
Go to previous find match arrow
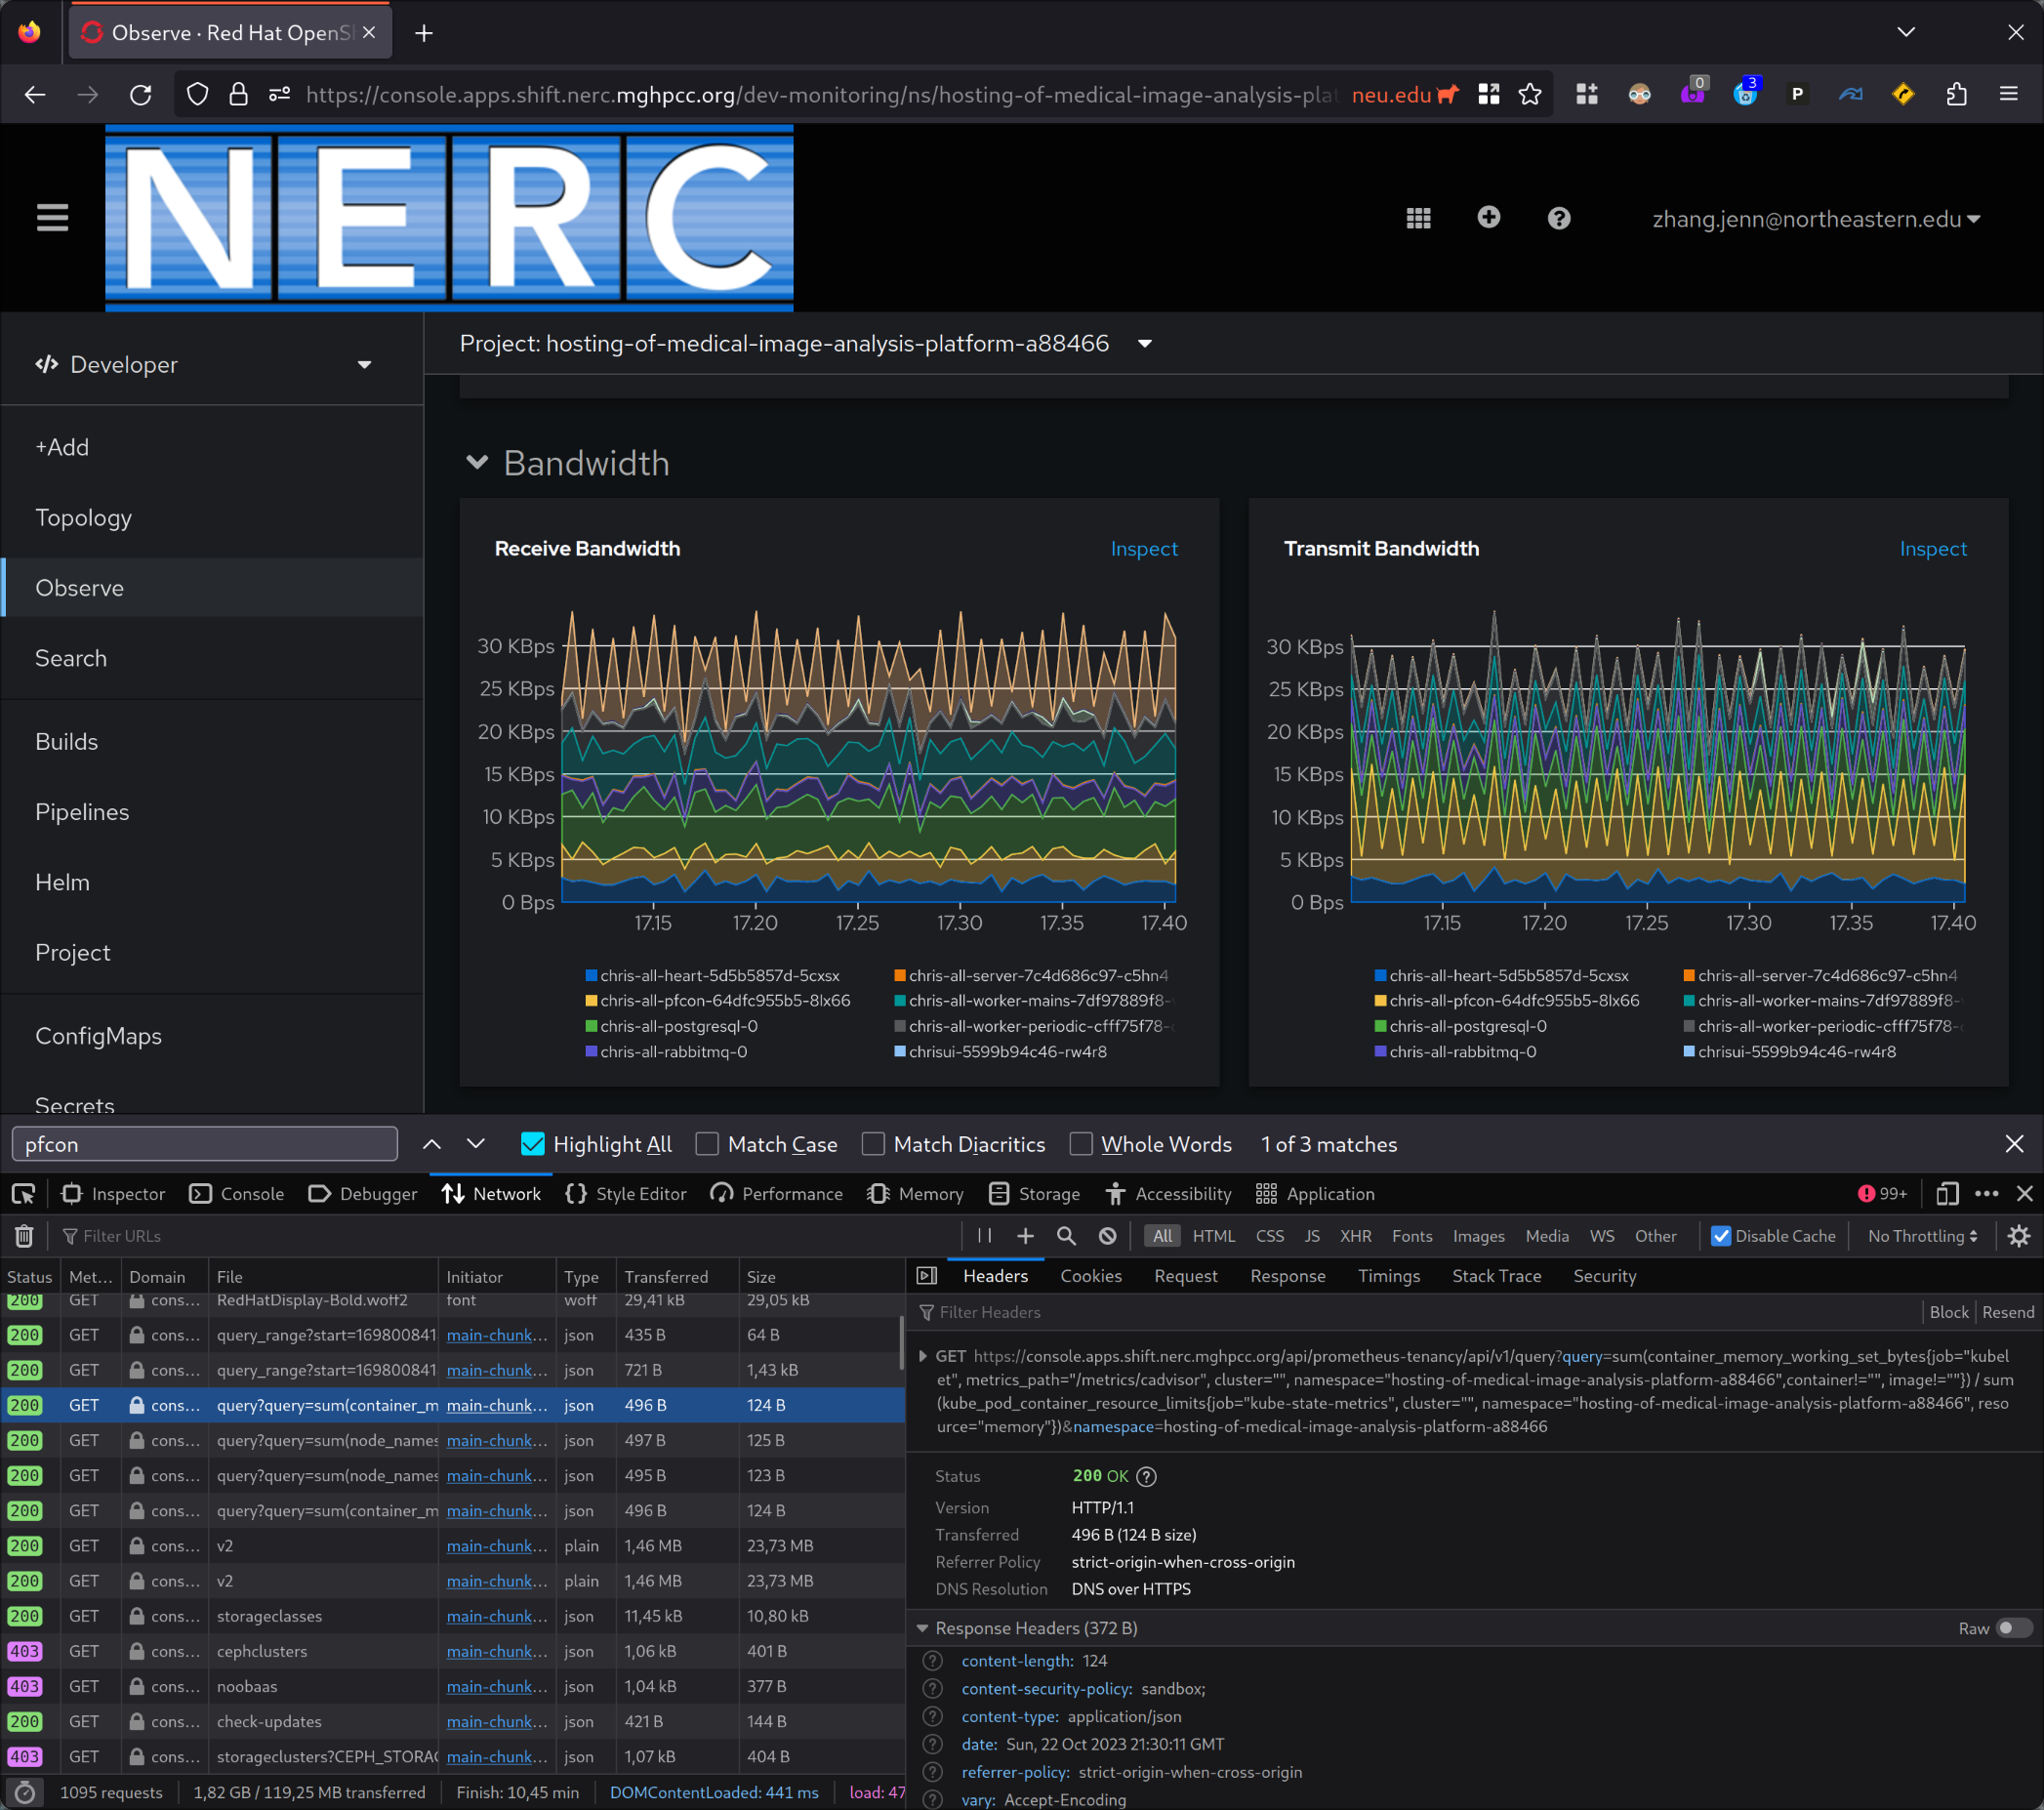[431, 1144]
